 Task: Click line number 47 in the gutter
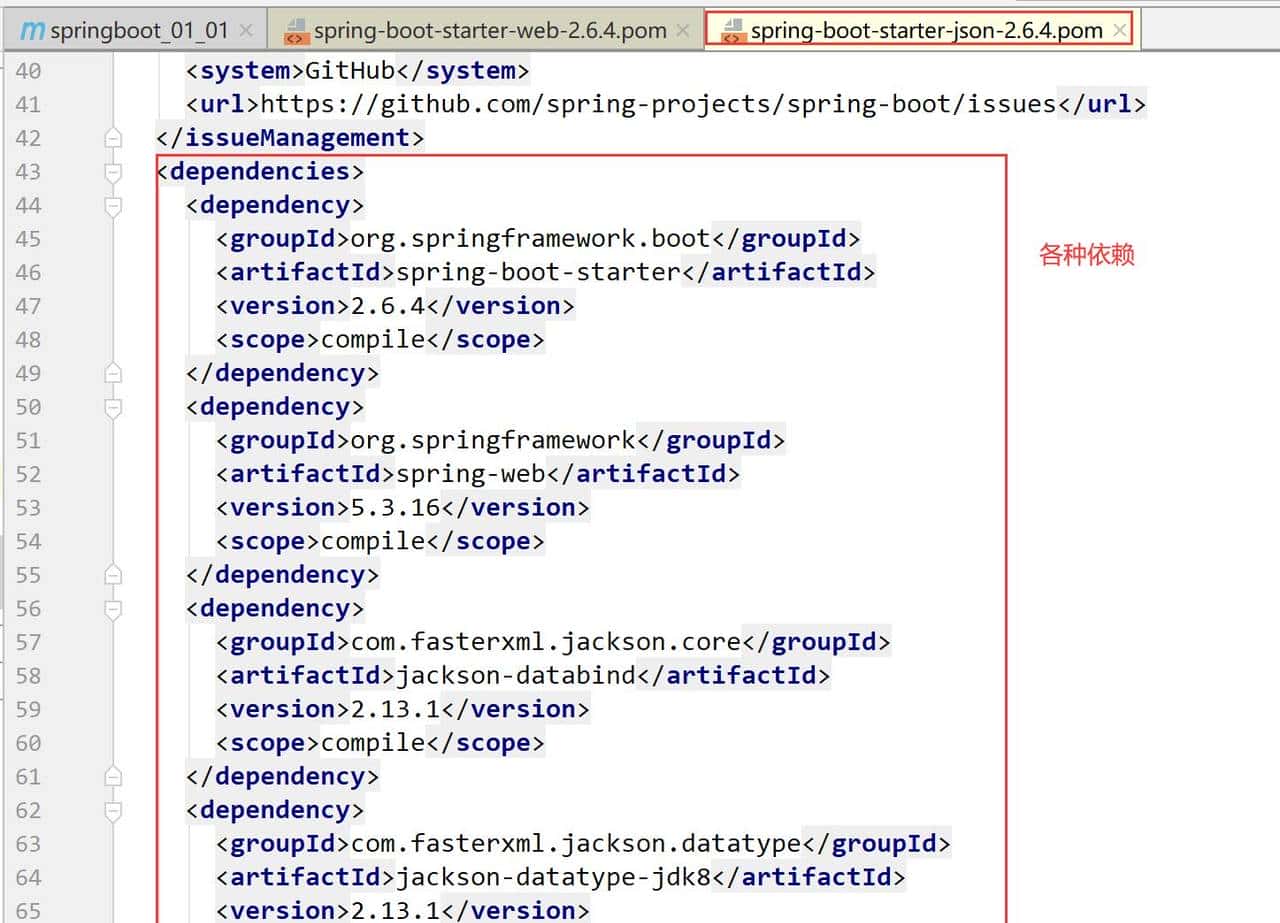tap(28, 306)
